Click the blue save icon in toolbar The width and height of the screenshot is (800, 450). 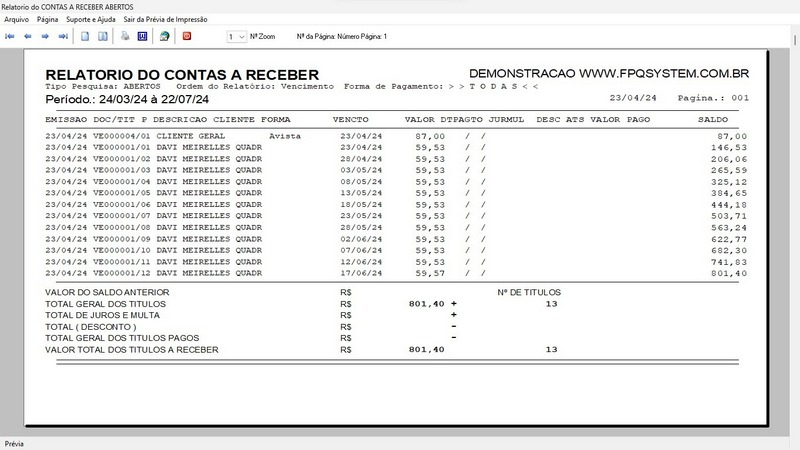click(x=142, y=36)
